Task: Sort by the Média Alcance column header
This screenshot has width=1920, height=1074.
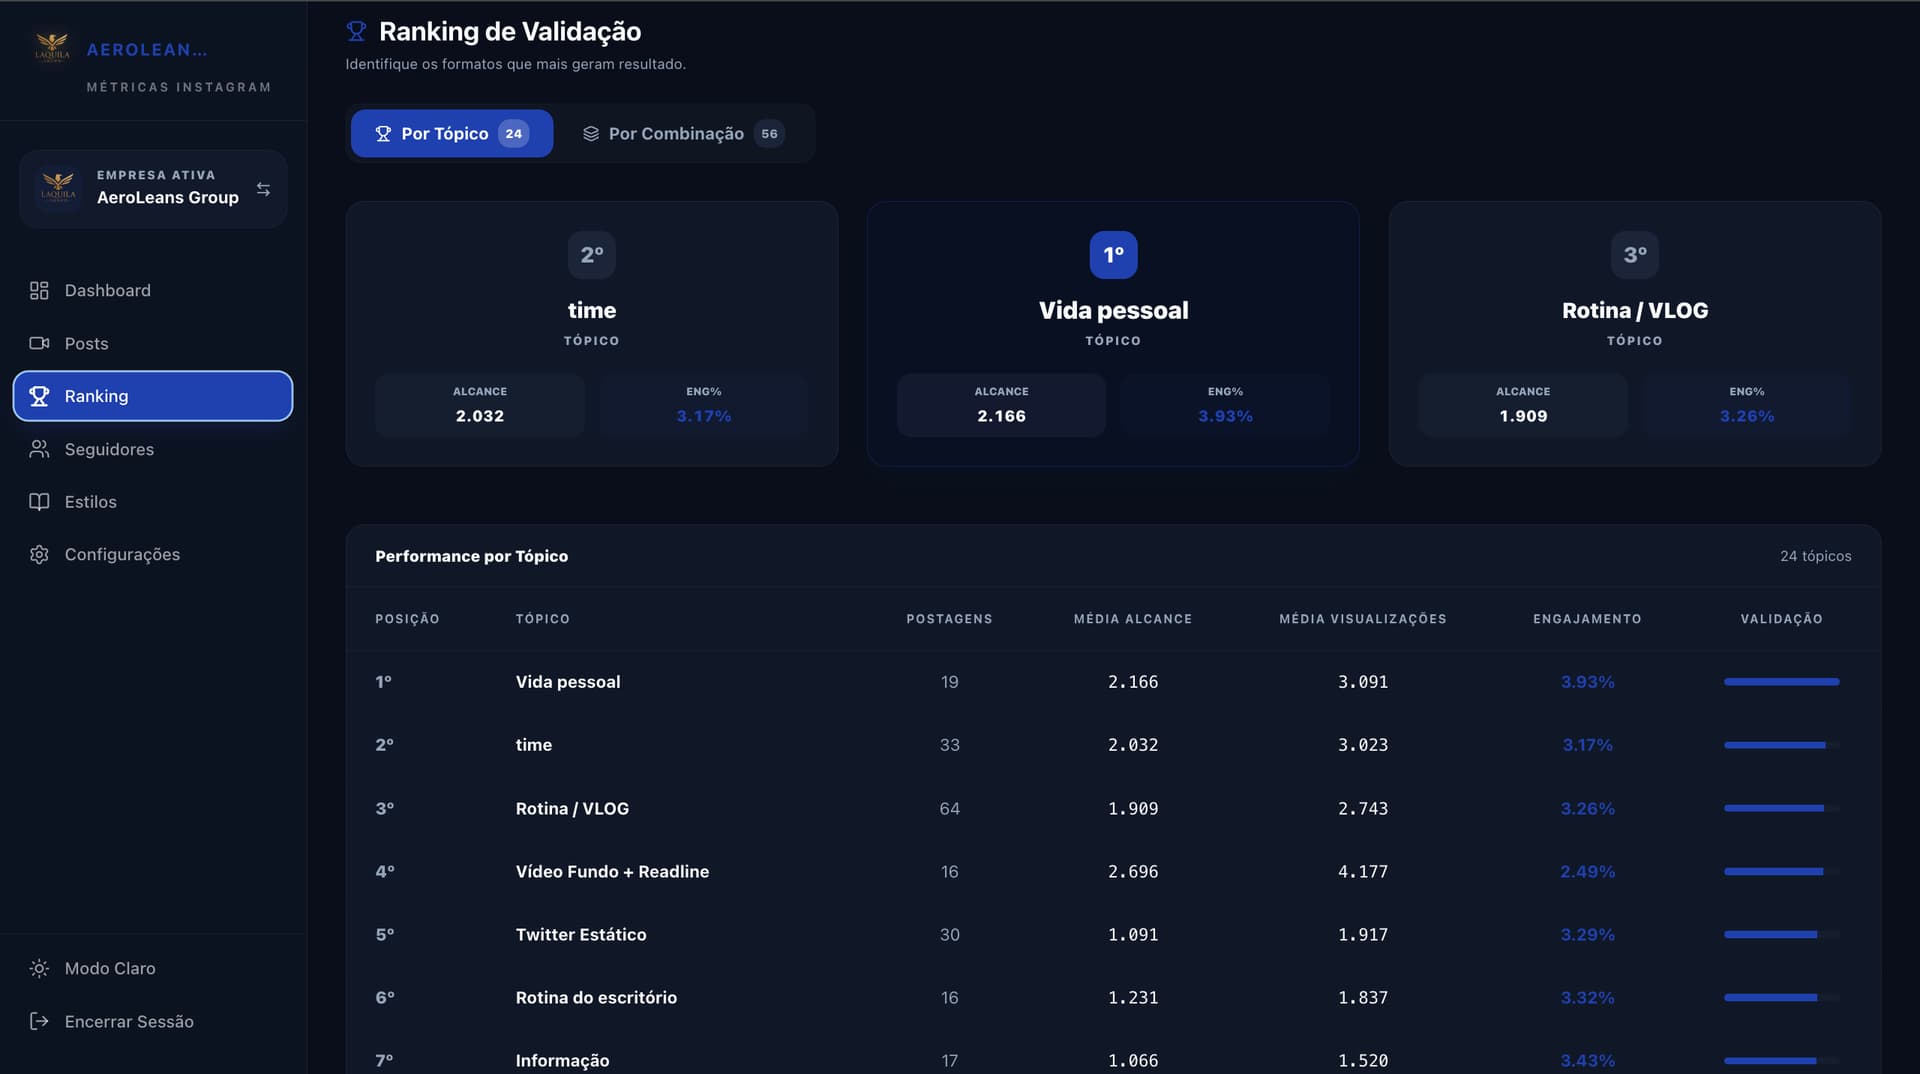Action: (1132, 619)
